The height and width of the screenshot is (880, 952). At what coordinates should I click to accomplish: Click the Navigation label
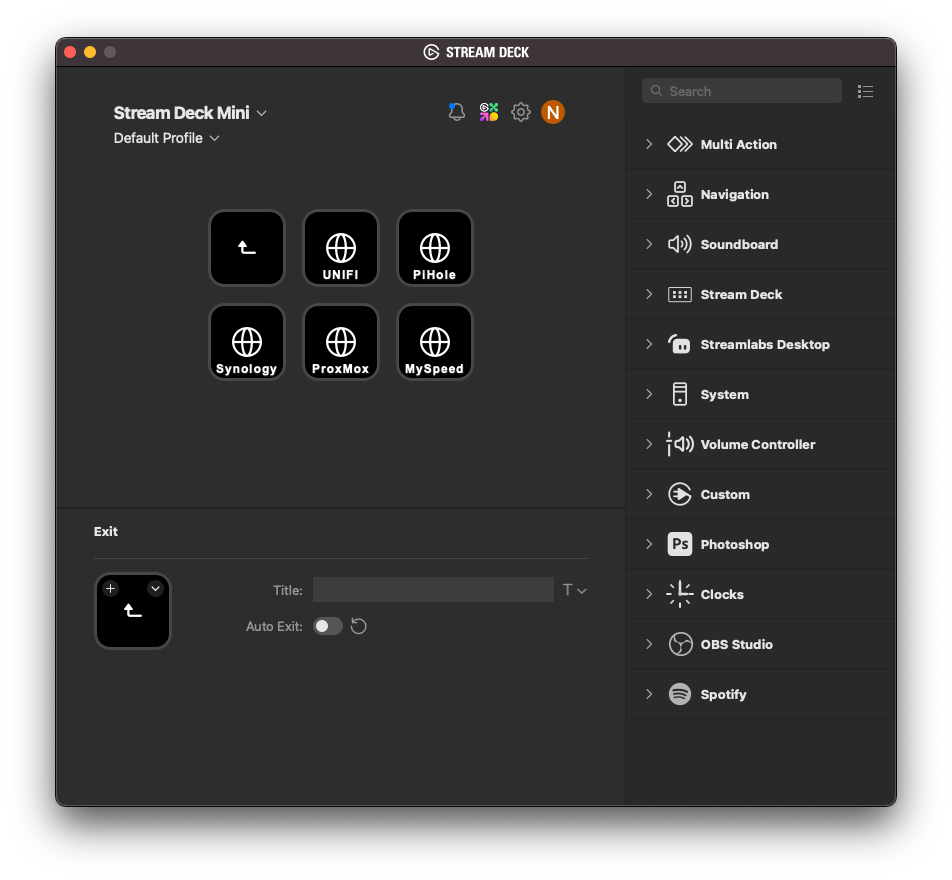[735, 194]
